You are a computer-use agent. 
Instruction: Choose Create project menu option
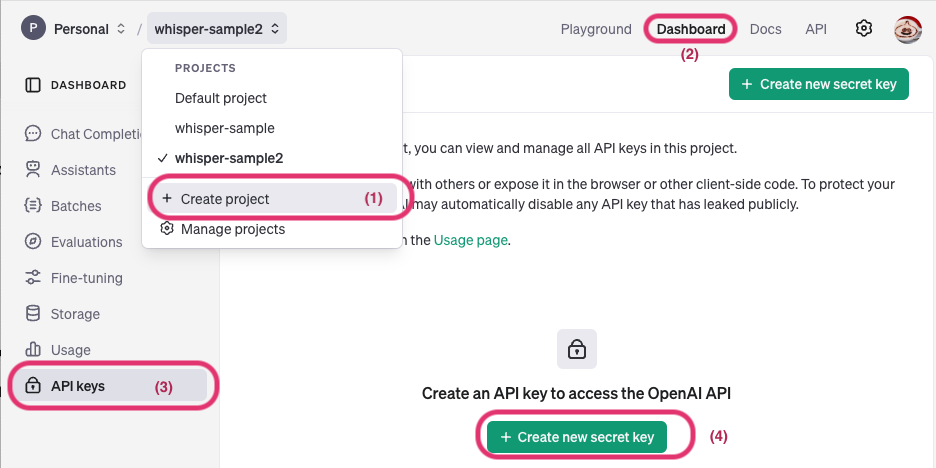click(x=225, y=199)
